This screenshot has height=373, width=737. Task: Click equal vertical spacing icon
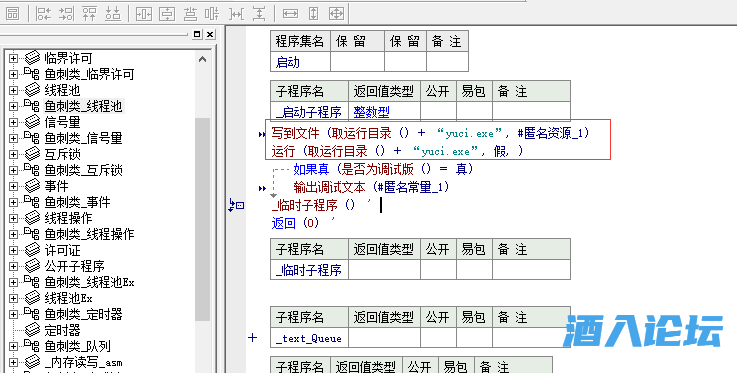click(259, 13)
